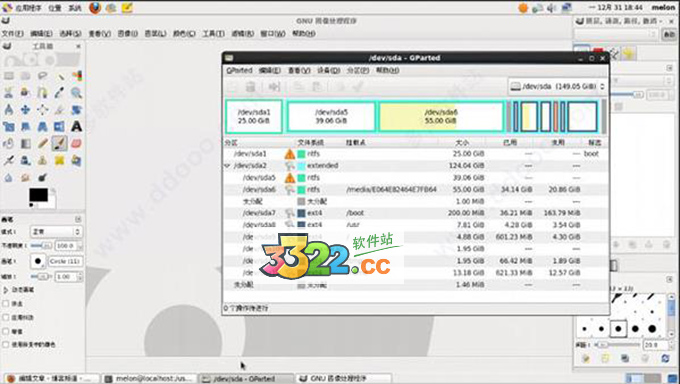The width and height of the screenshot is (680, 384).
Task: Select the Rectangle Select tool in GIMP toolbox
Action: (9, 76)
